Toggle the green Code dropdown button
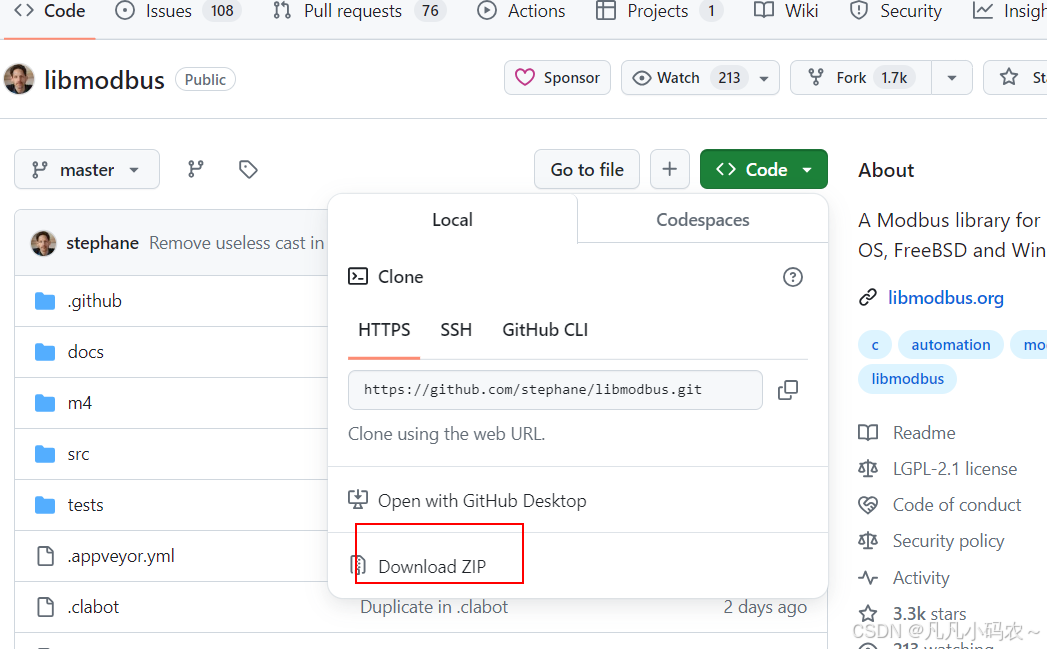Viewport: 1047px width, 649px height. (764, 170)
